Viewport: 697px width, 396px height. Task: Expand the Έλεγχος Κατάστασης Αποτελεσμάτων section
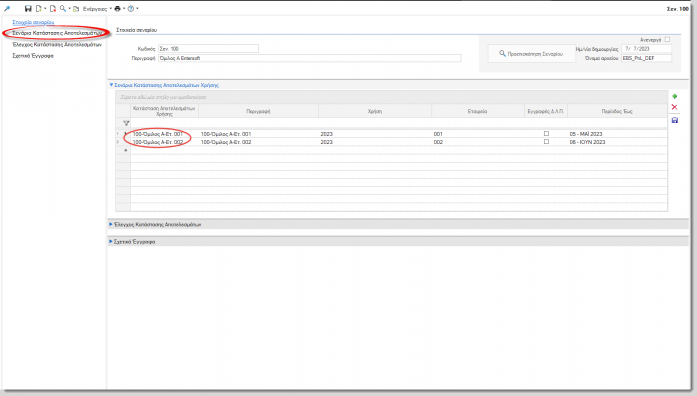[111, 224]
